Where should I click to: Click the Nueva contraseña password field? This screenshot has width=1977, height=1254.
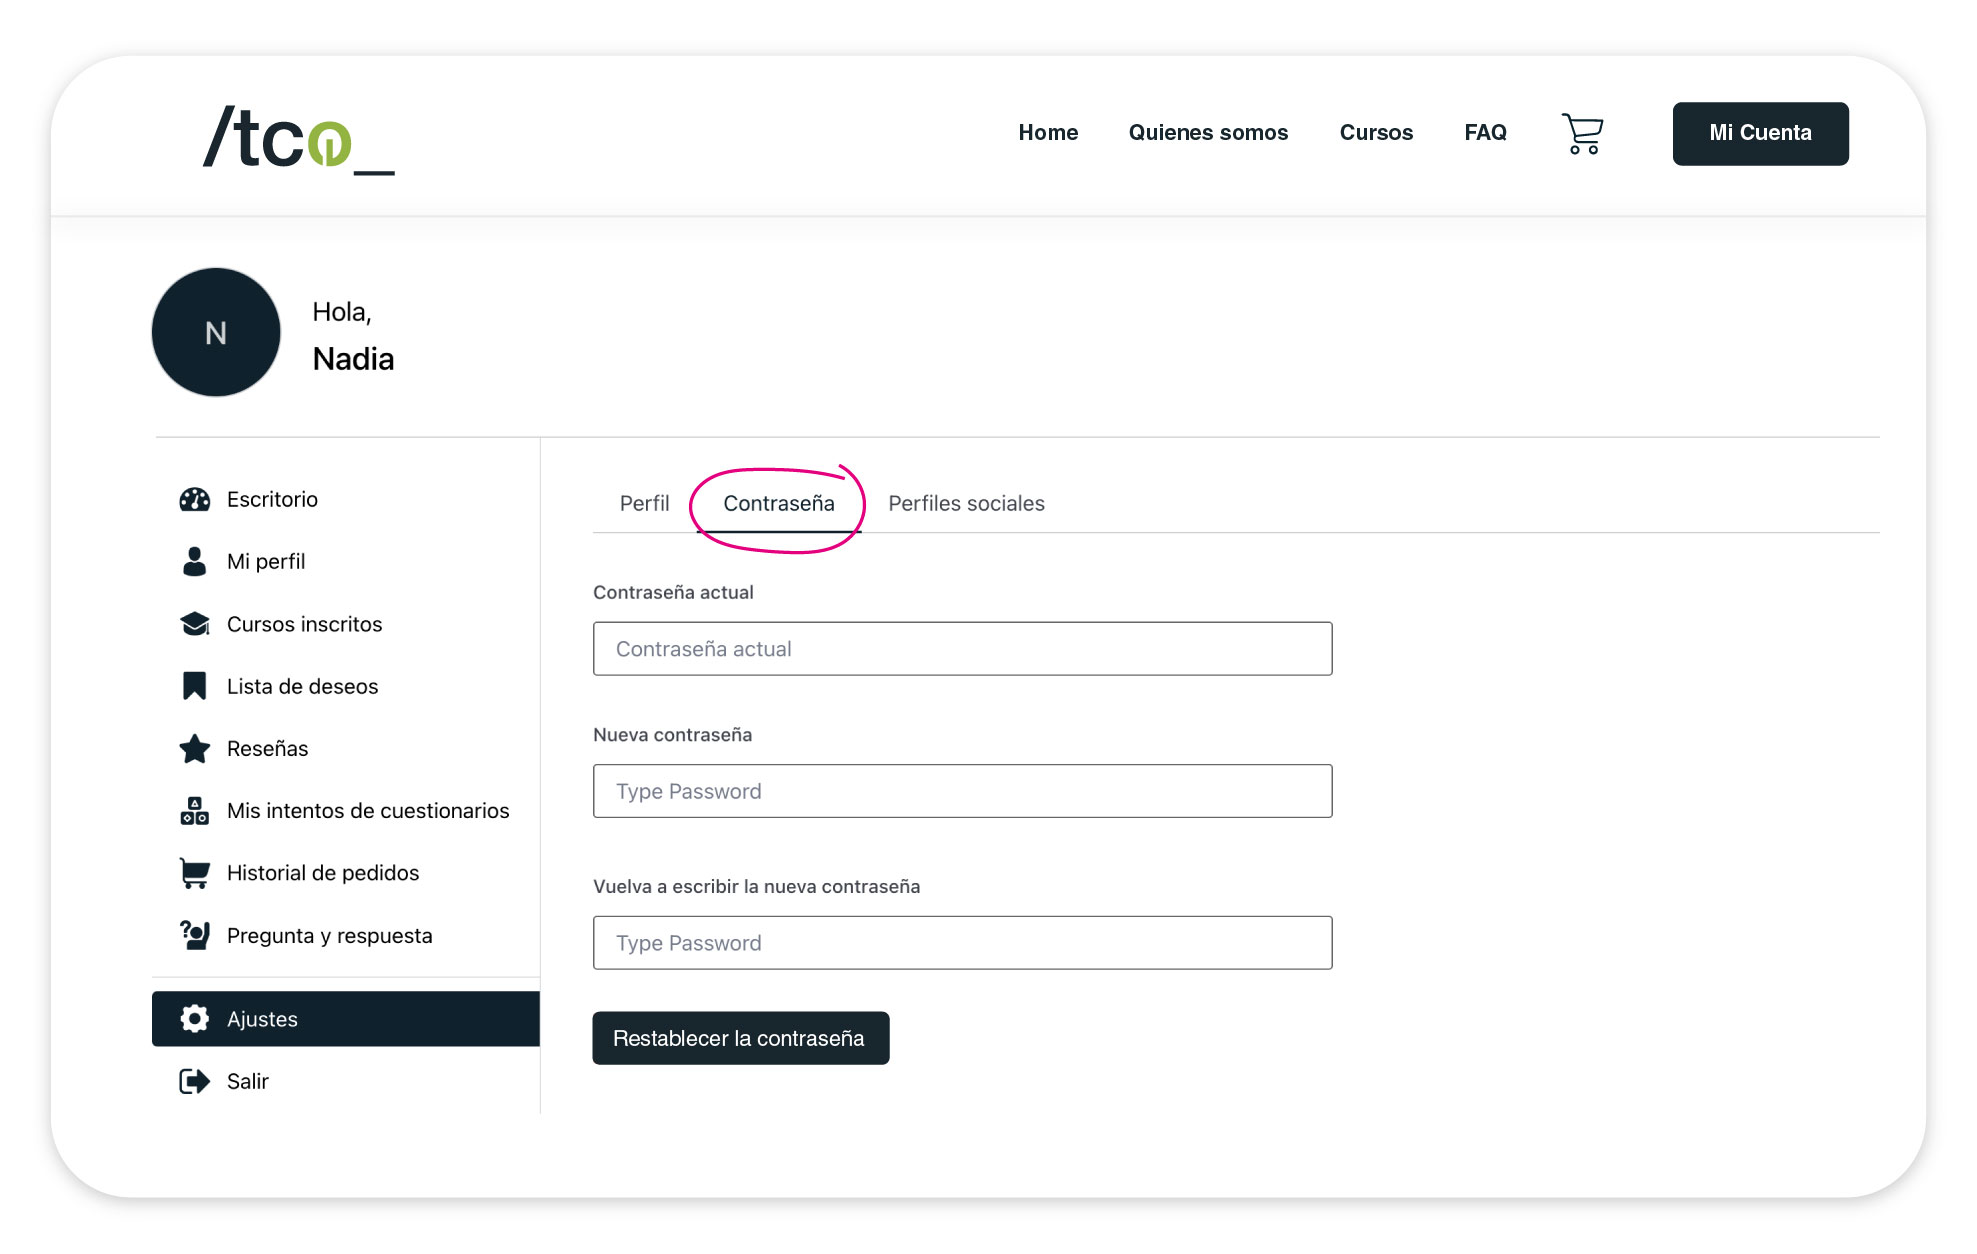click(x=961, y=791)
